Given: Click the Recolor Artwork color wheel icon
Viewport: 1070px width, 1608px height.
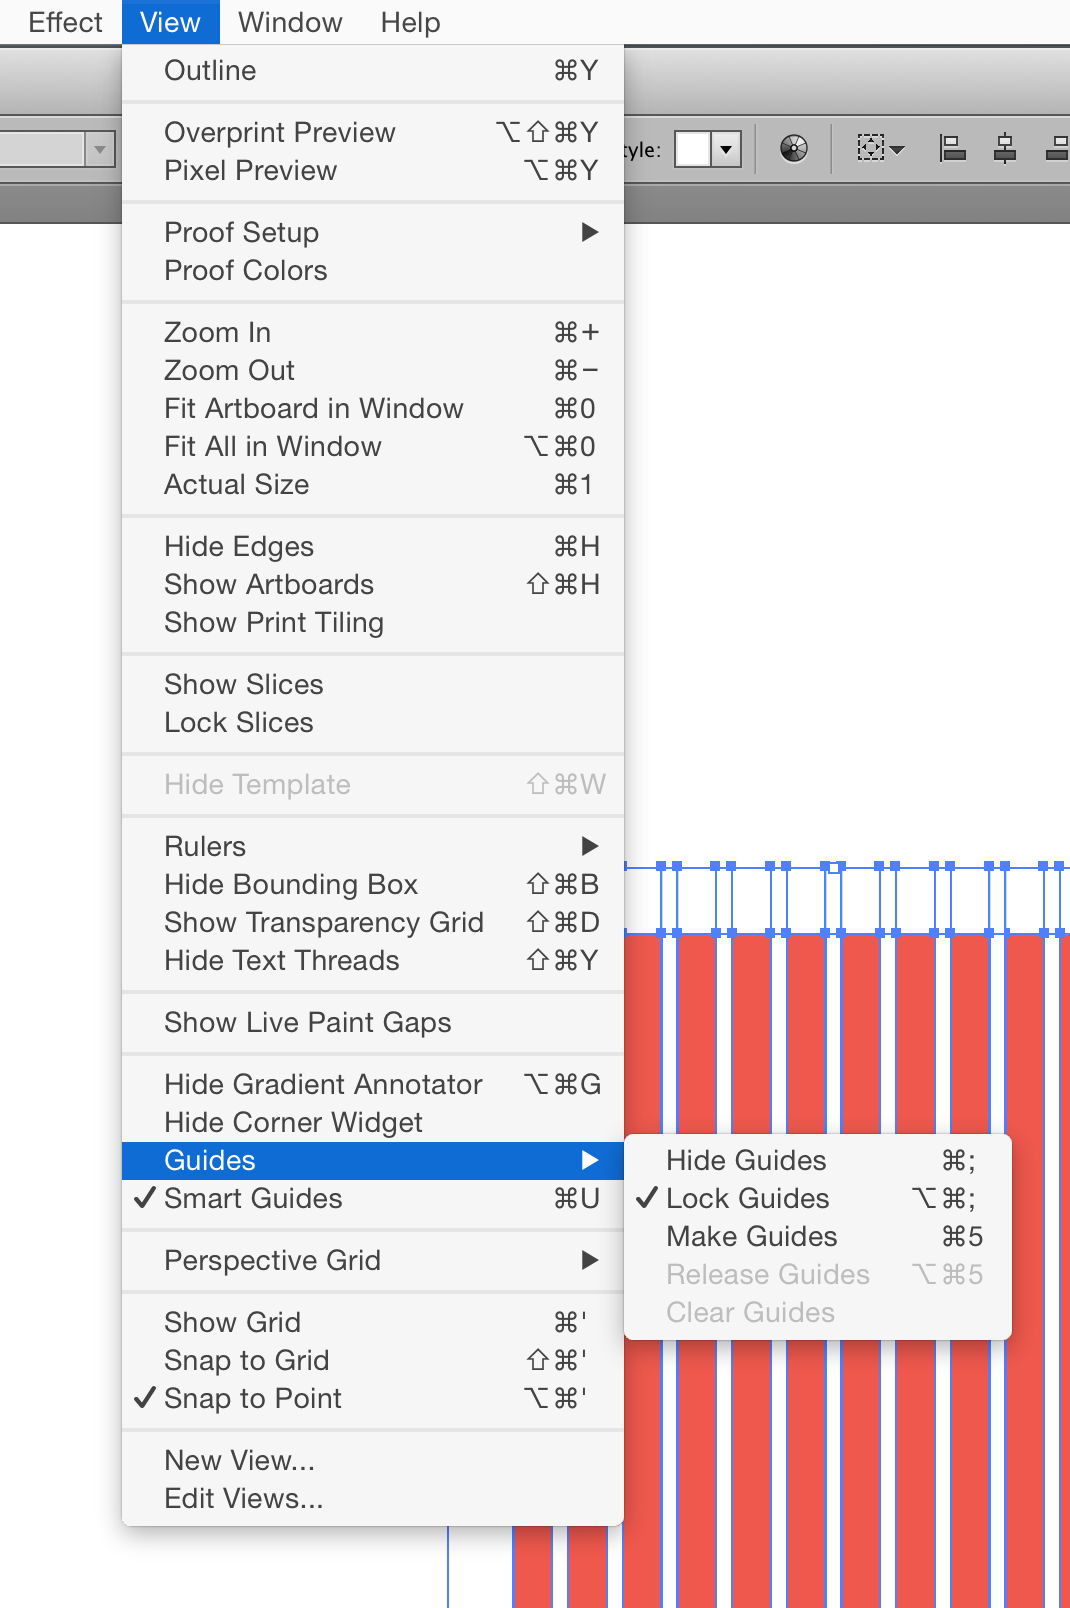Looking at the screenshot, I should point(793,150).
